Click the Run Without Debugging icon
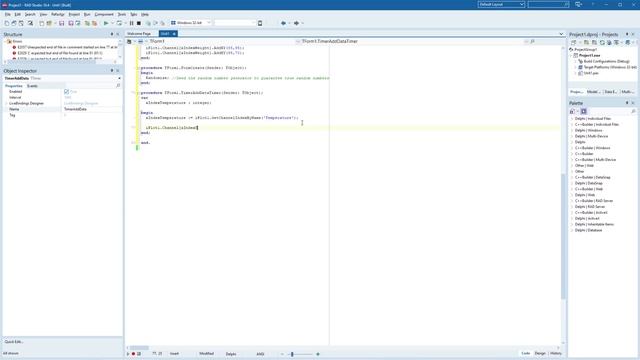 coord(119,23)
